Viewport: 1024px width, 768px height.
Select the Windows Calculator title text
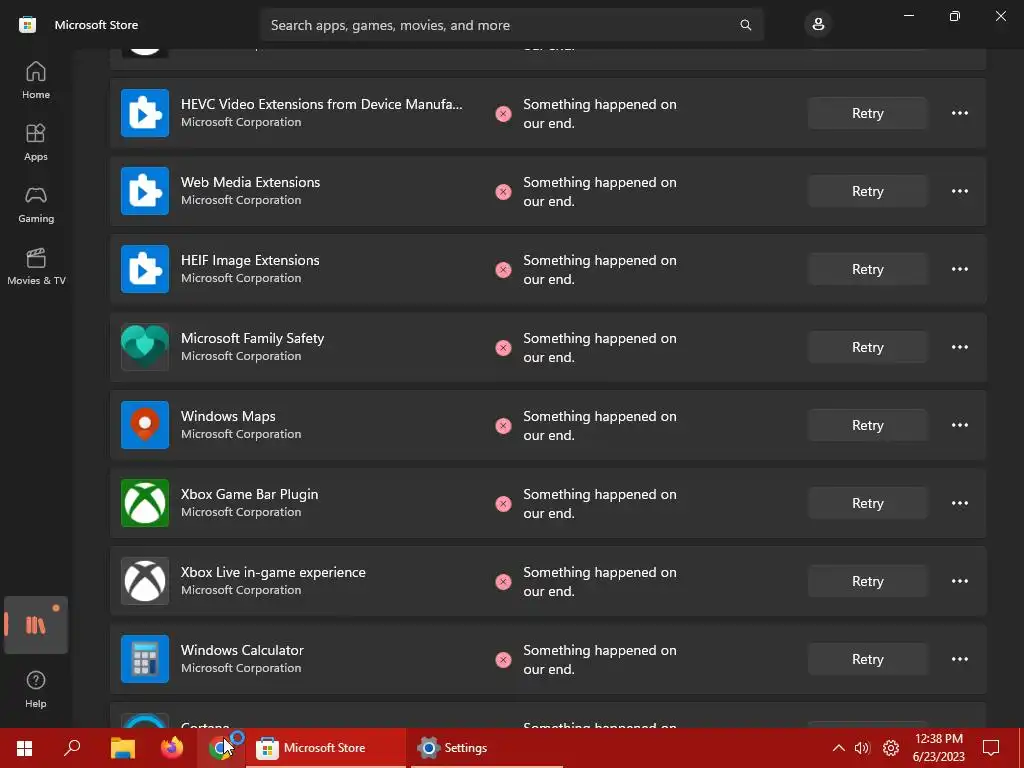[x=242, y=650]
